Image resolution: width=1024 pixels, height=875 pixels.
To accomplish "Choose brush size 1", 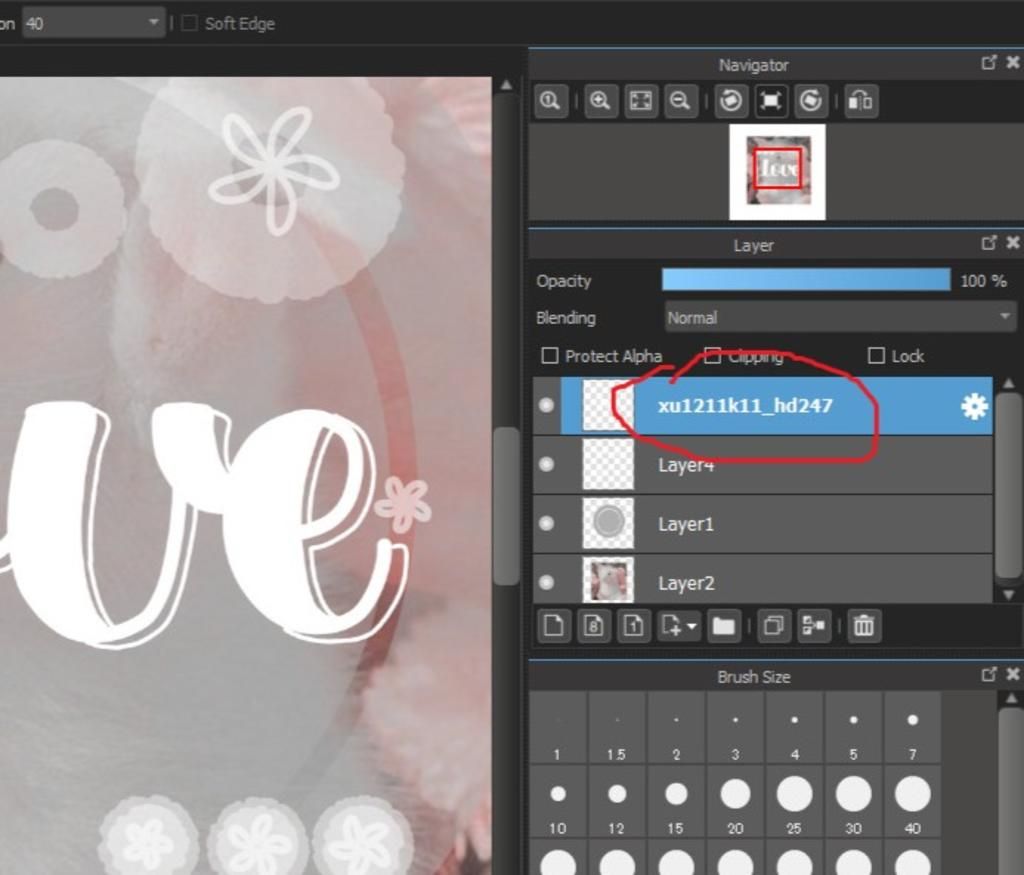I will click(557, 728).
